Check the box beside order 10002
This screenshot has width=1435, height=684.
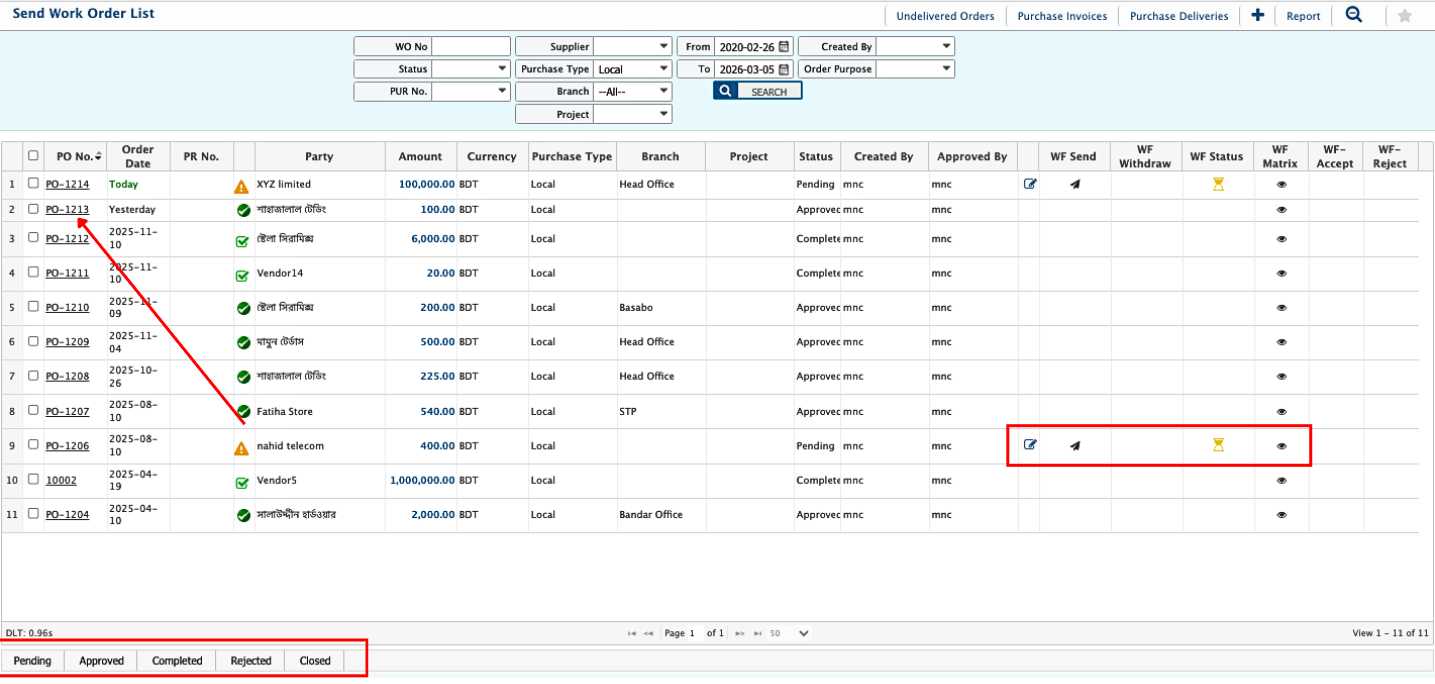(x=34, y=480)
